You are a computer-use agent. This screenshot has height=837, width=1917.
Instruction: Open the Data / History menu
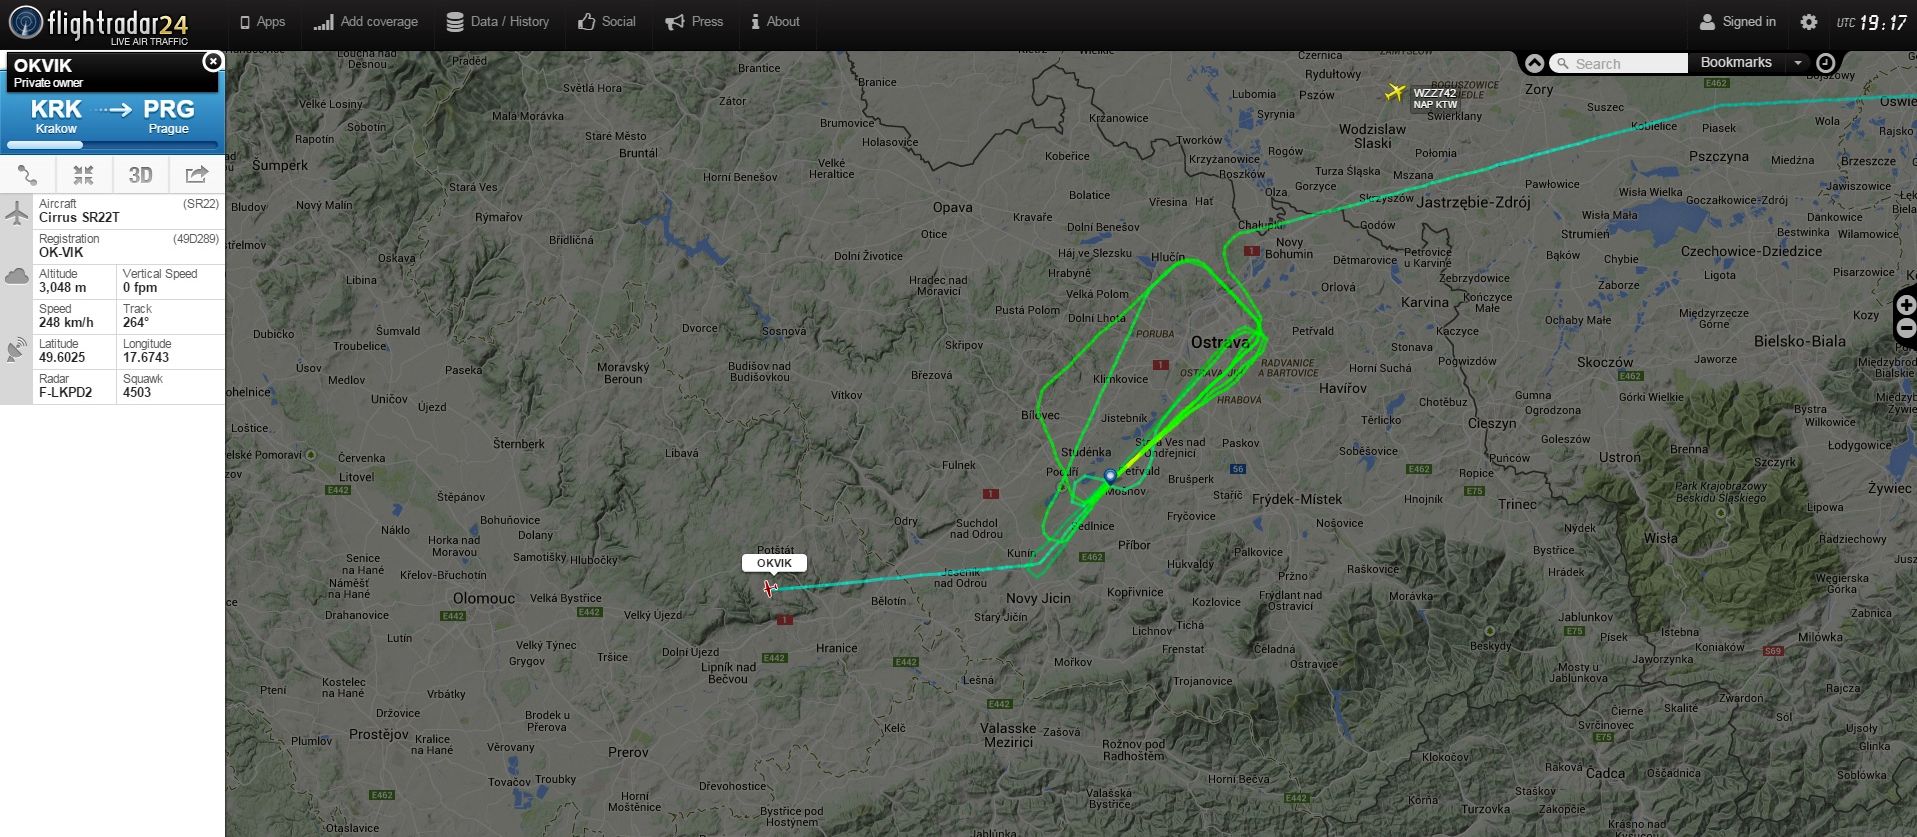click(498, 22)
